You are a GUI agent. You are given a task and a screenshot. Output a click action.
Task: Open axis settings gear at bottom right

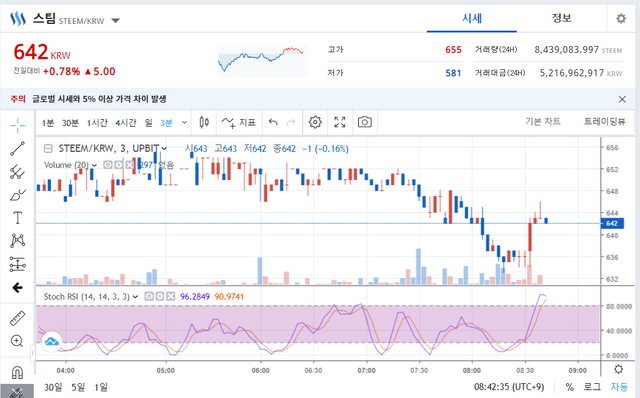(x=619, y=369)
